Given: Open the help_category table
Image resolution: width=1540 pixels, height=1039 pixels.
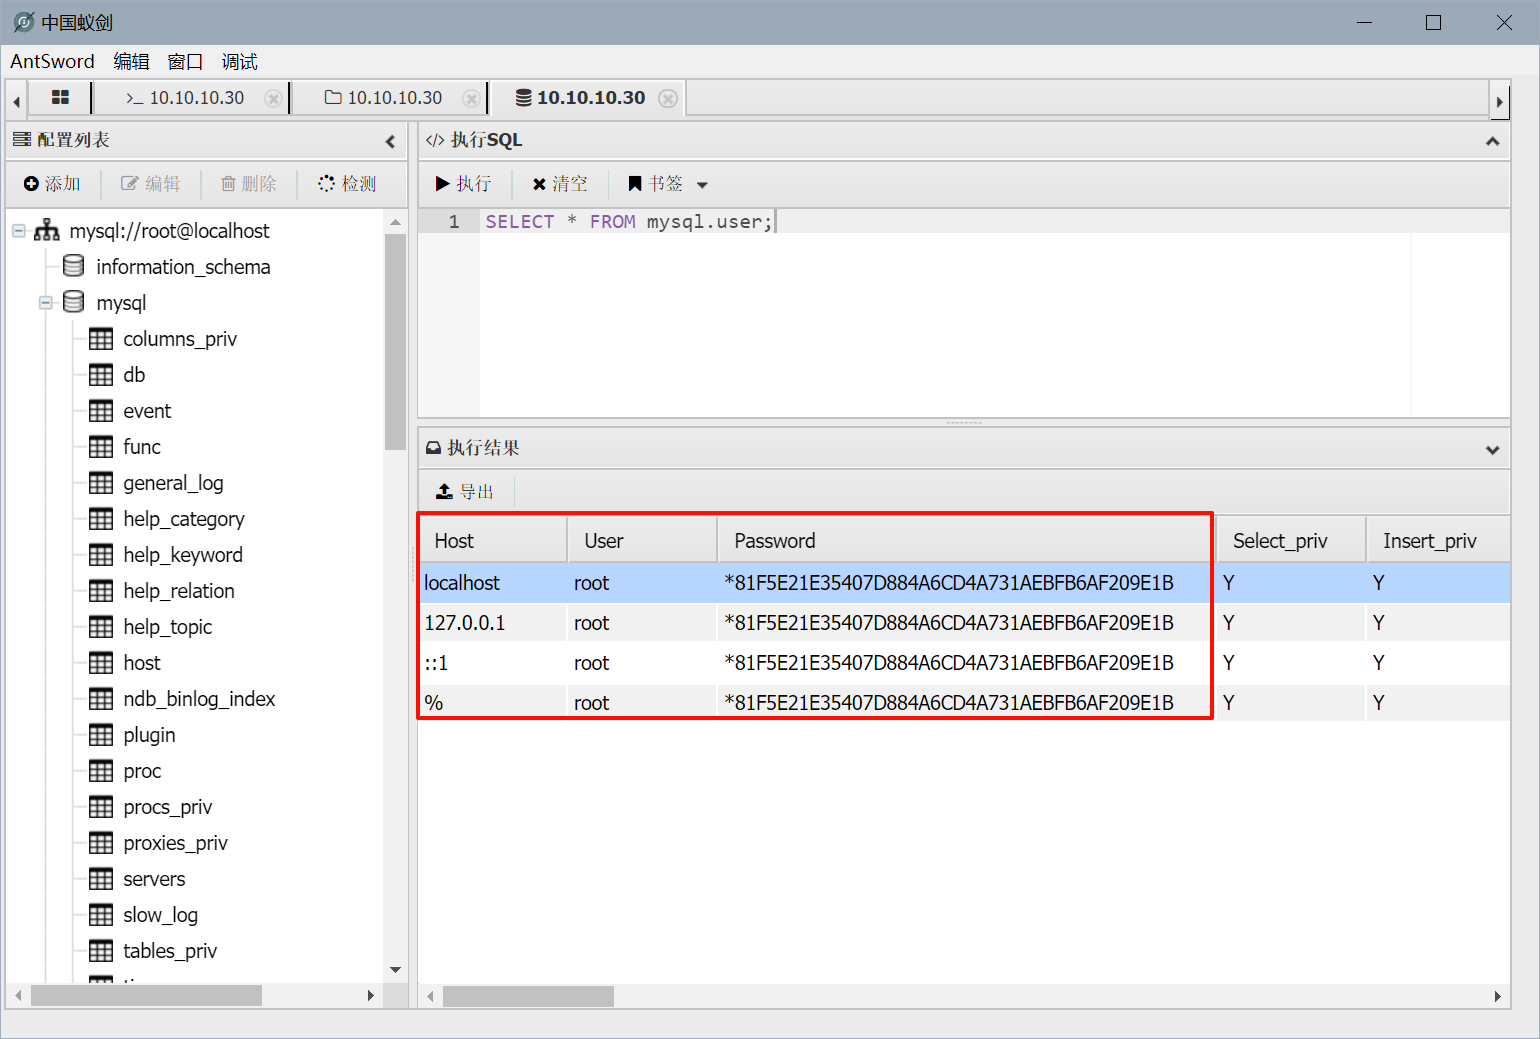Looking at the screenshot, I should [x=183, y=519].
